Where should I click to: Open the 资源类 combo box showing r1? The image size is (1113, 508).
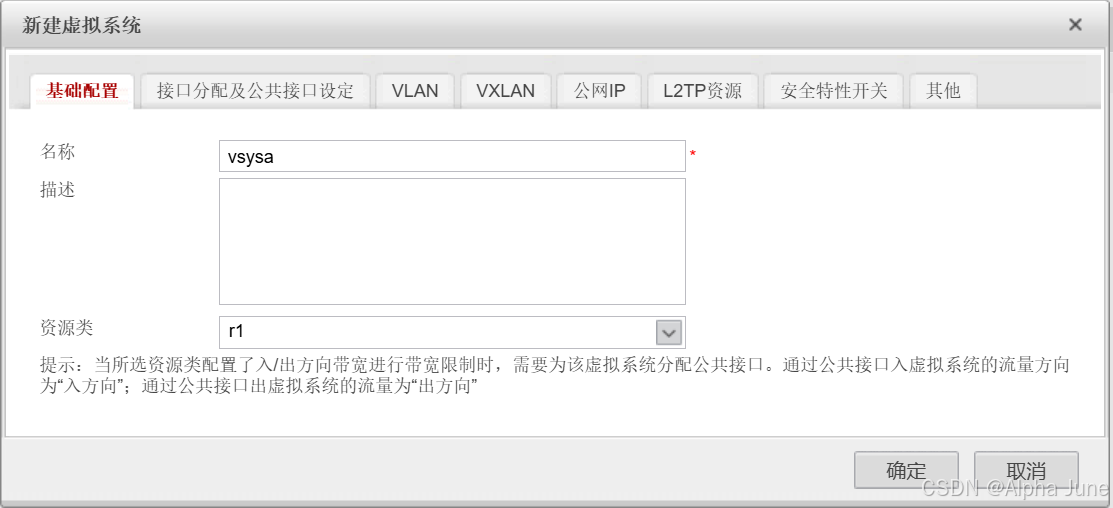(452, 332)
